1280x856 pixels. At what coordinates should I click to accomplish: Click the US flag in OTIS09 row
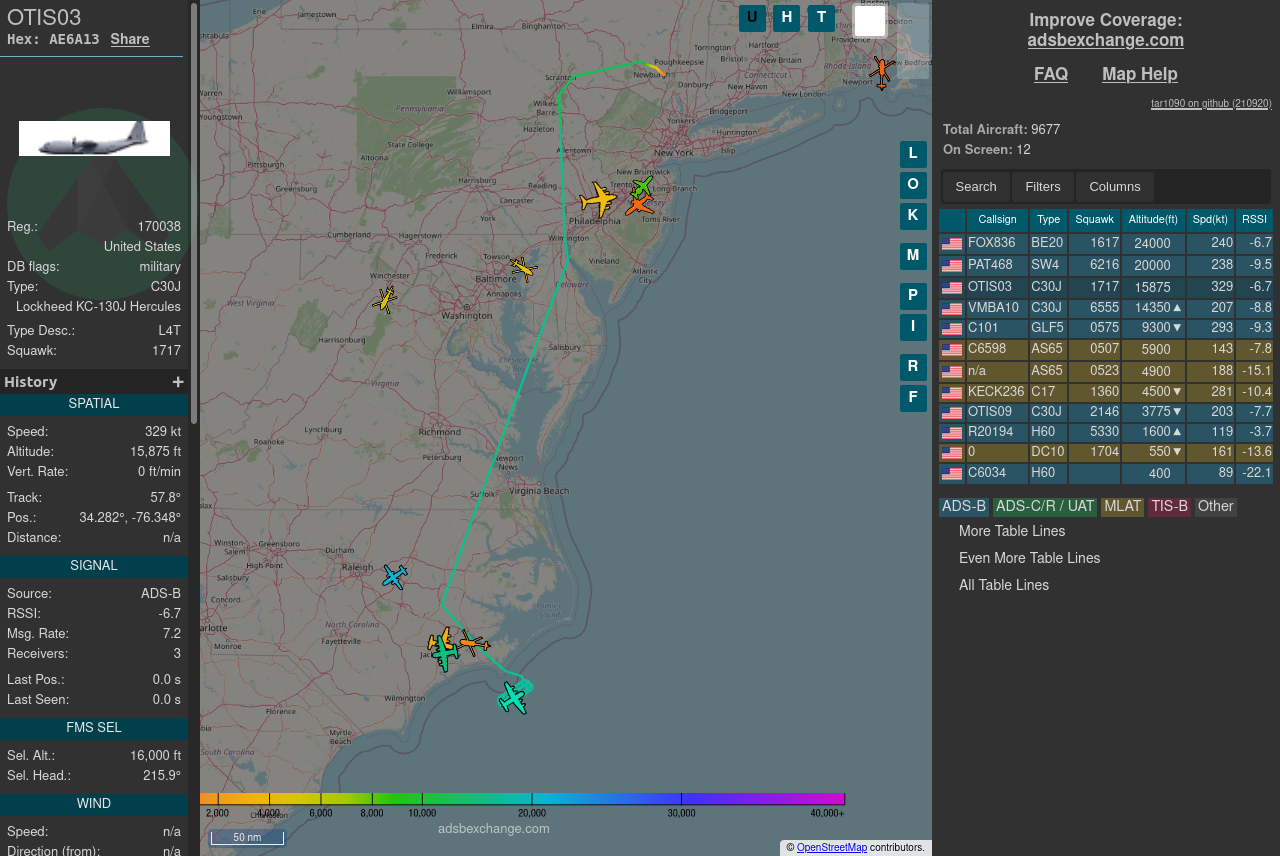(x=952, y=413)
